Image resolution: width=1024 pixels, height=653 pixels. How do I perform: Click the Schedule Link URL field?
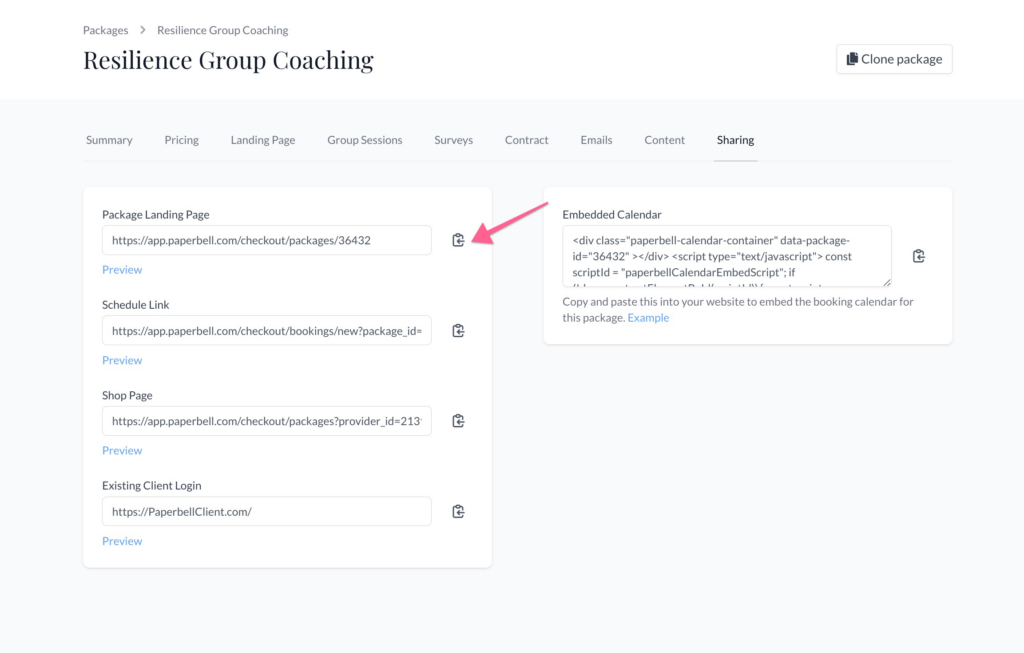coord(266,330)
